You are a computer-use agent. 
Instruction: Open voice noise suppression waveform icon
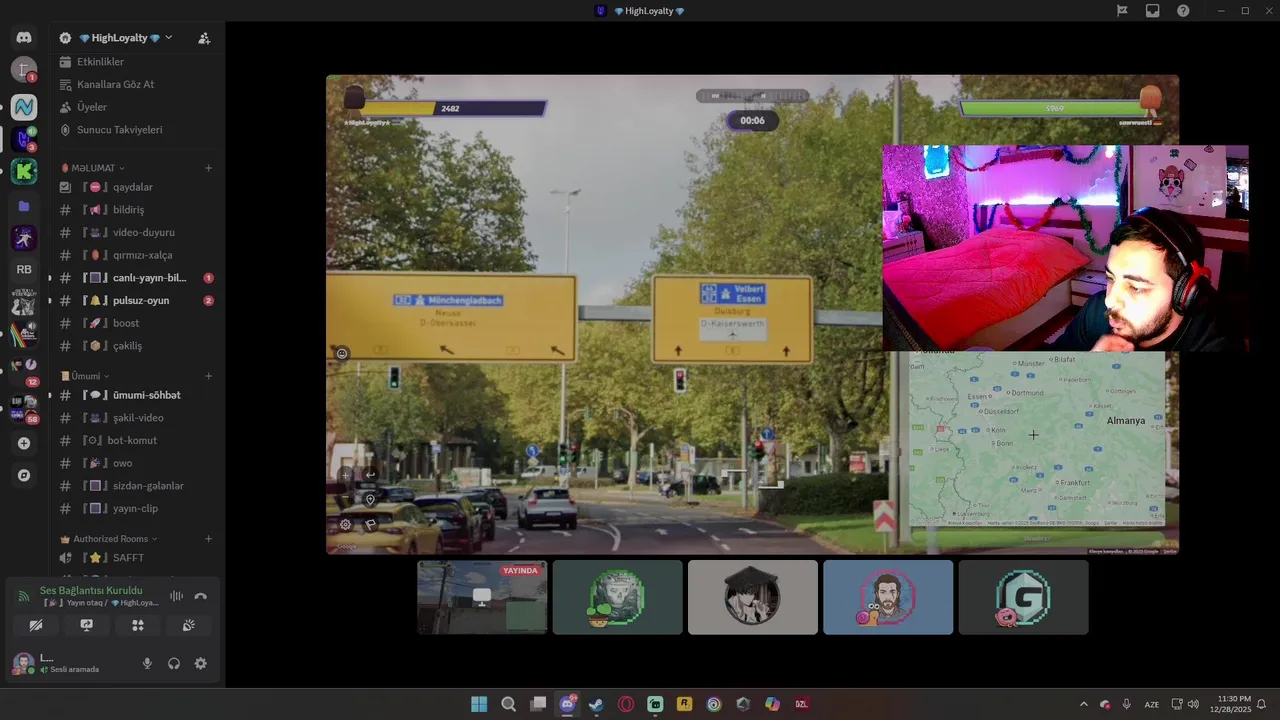point(176,596)
